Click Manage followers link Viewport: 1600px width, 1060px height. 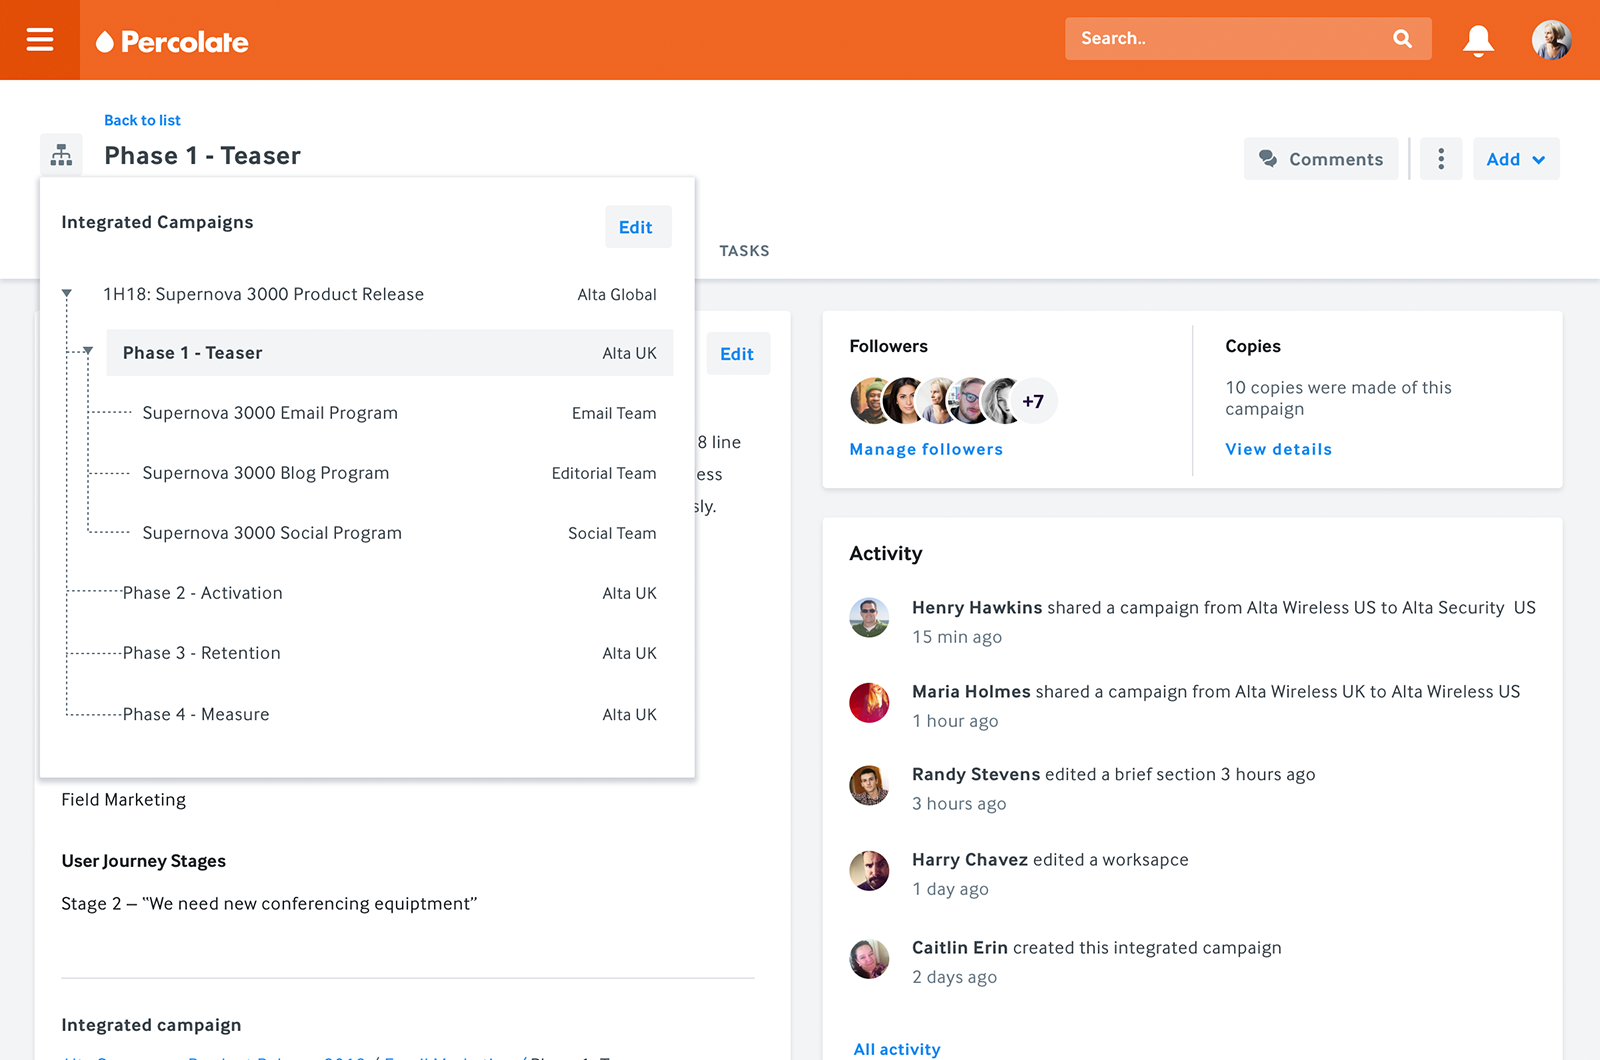click(x=926, y=449)
